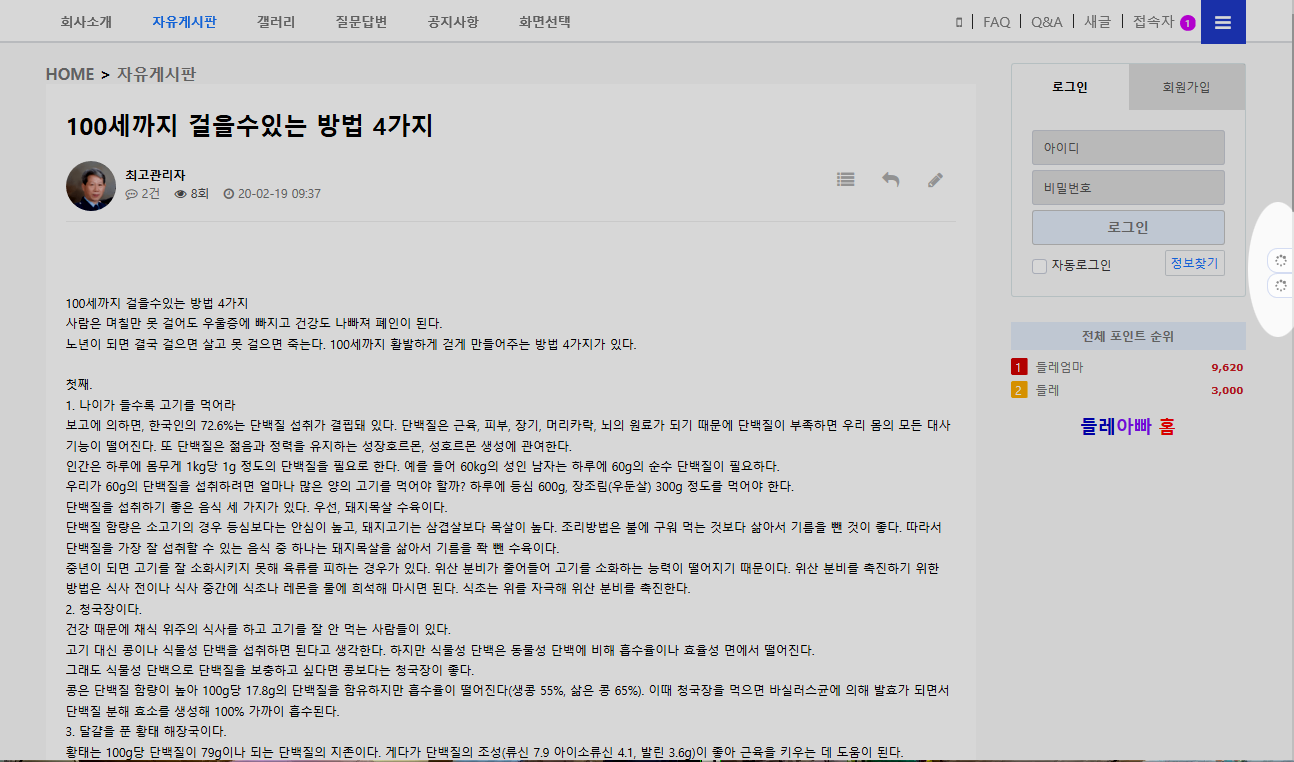Click the 전체 포인트 순위 header
Screen dimensions: 1294x762
pos(1128,336)
